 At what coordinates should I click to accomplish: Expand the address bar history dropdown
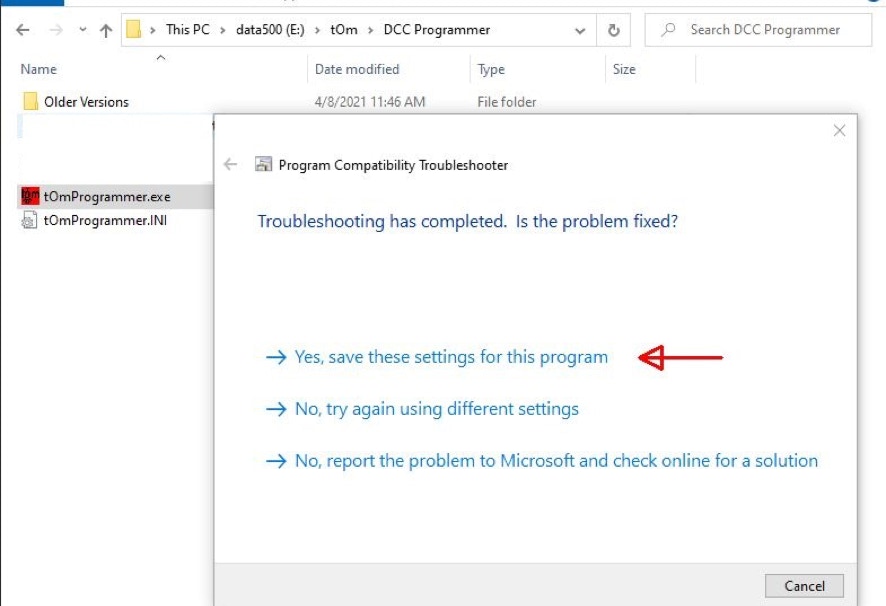coord(580,30)
